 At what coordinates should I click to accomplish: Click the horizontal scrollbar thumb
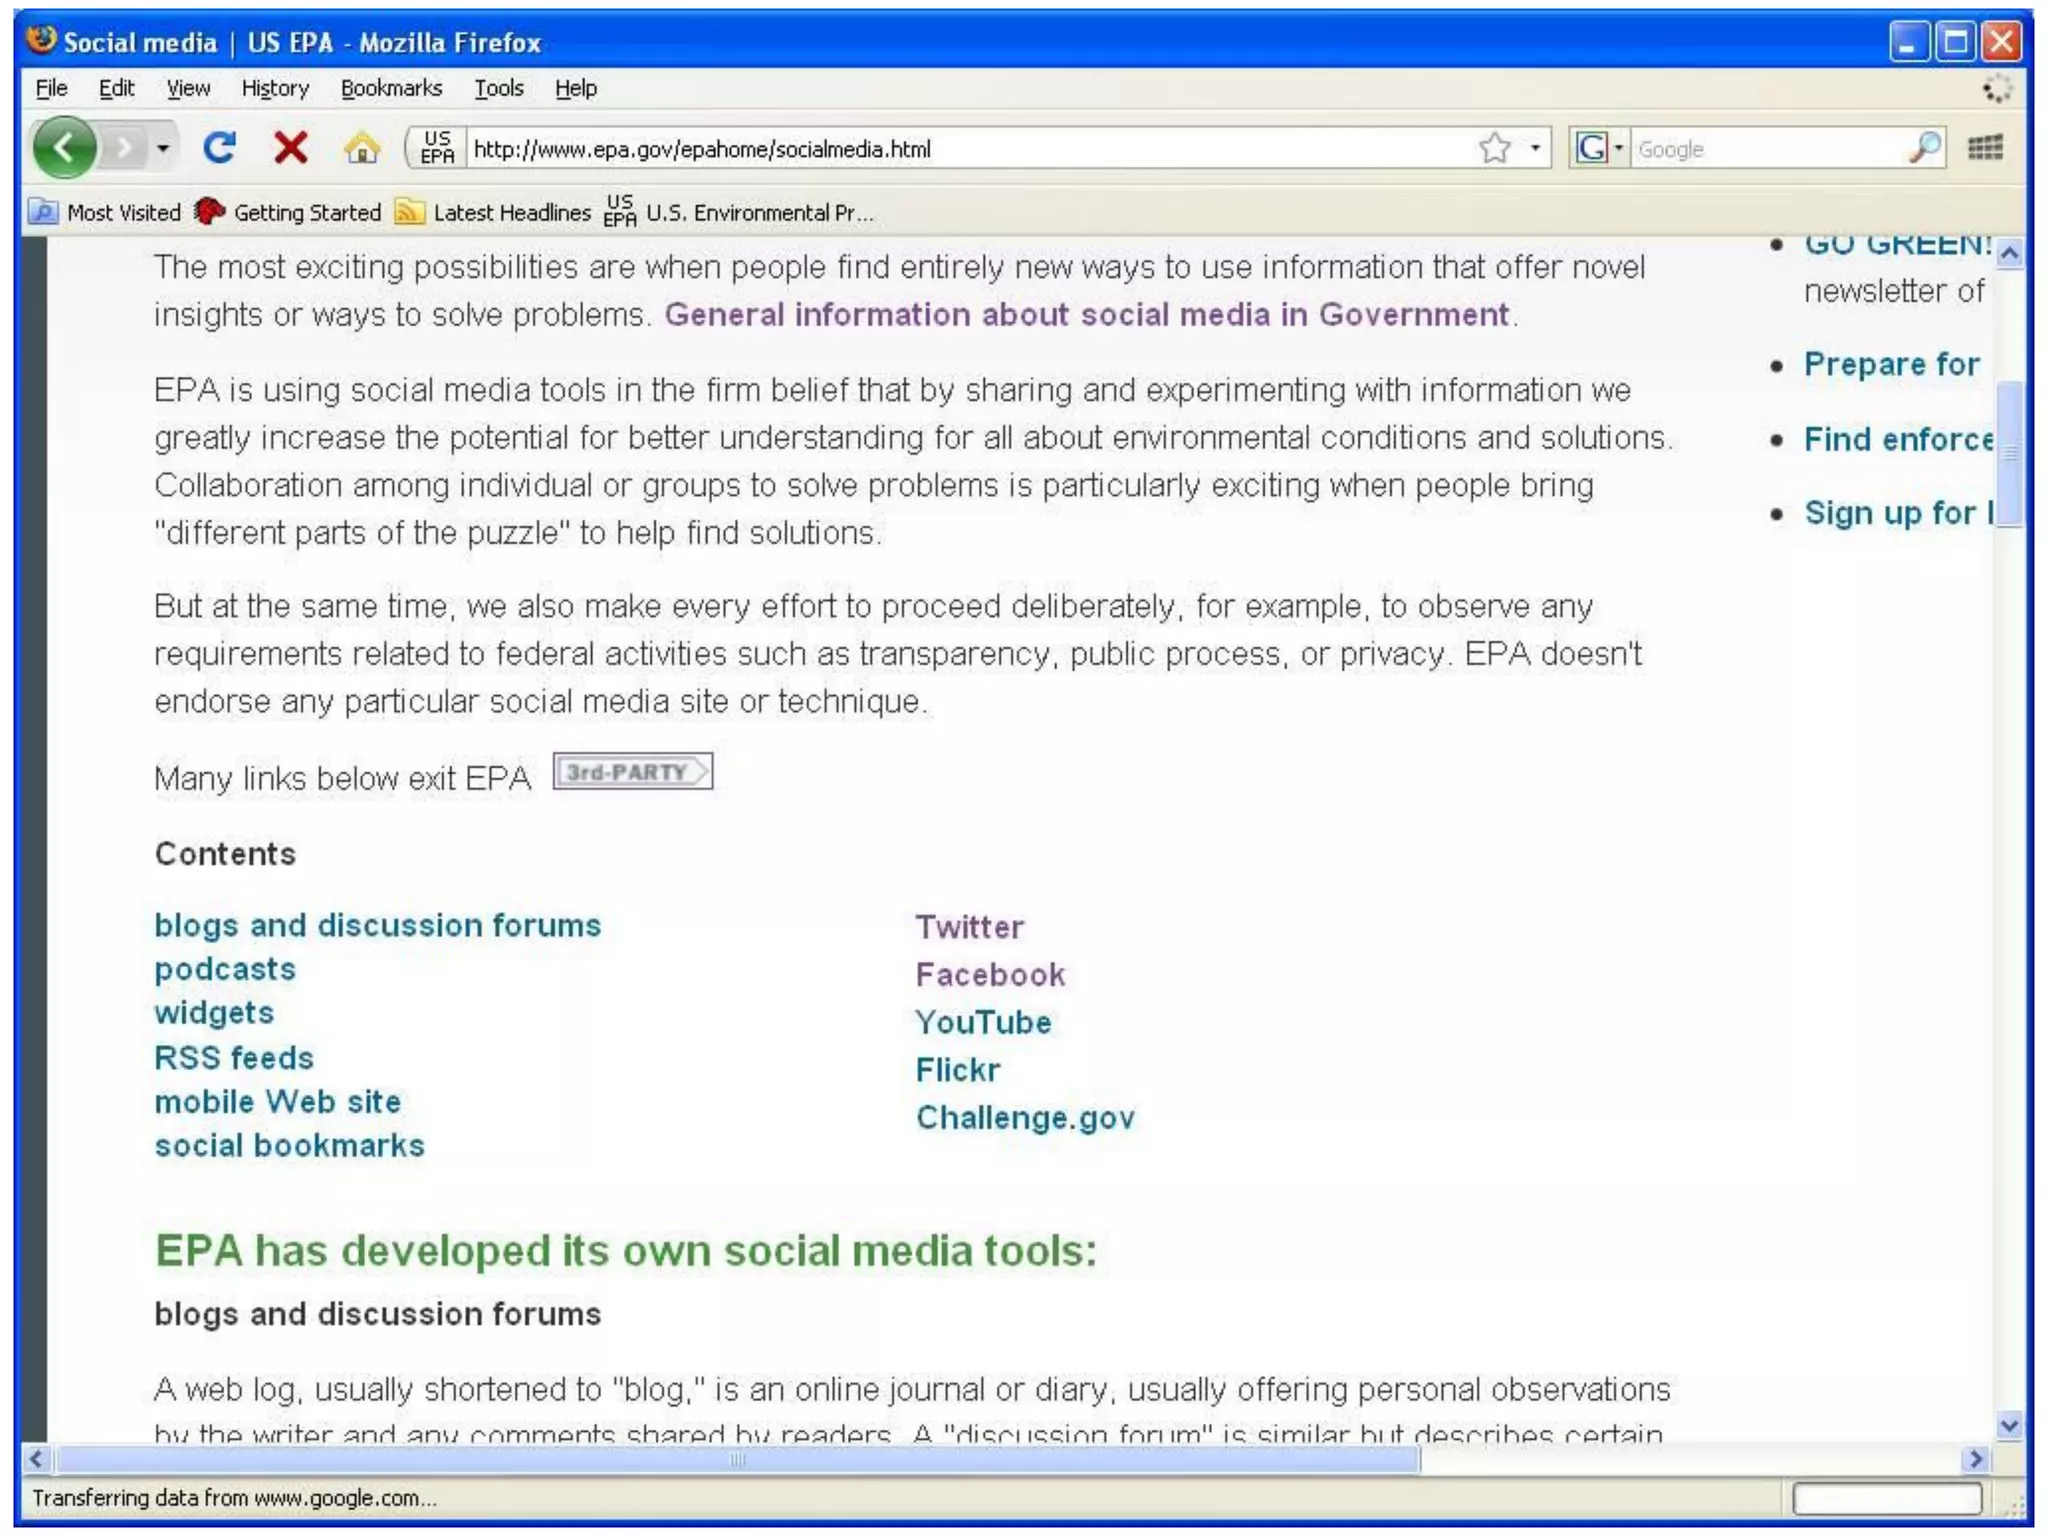tap(738, 1459)
